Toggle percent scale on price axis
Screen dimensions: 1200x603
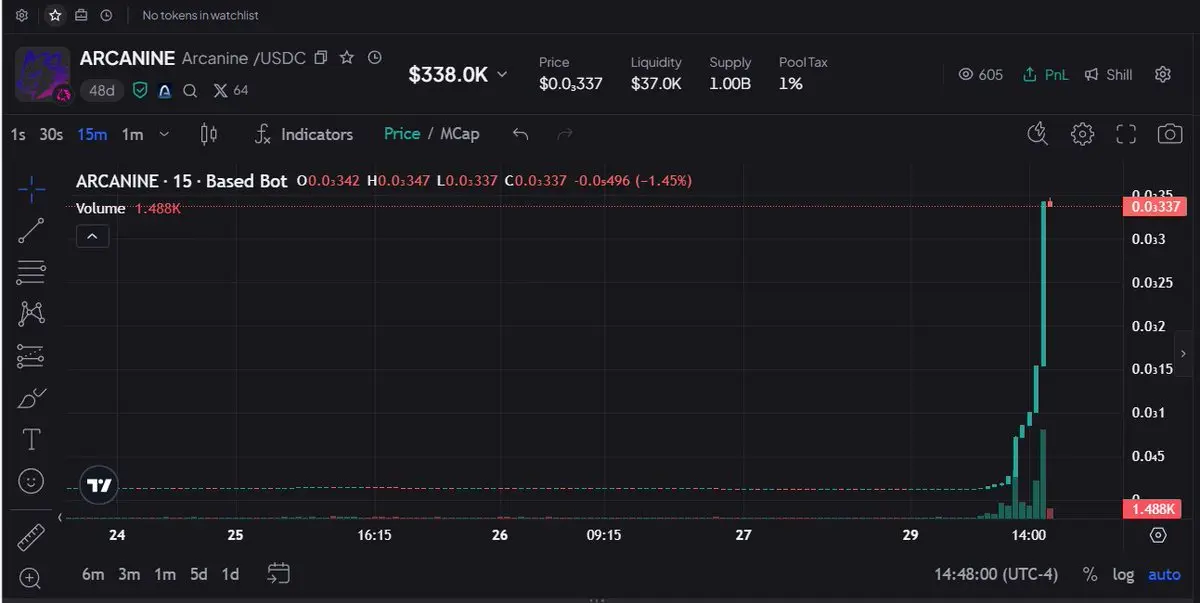1090,575
